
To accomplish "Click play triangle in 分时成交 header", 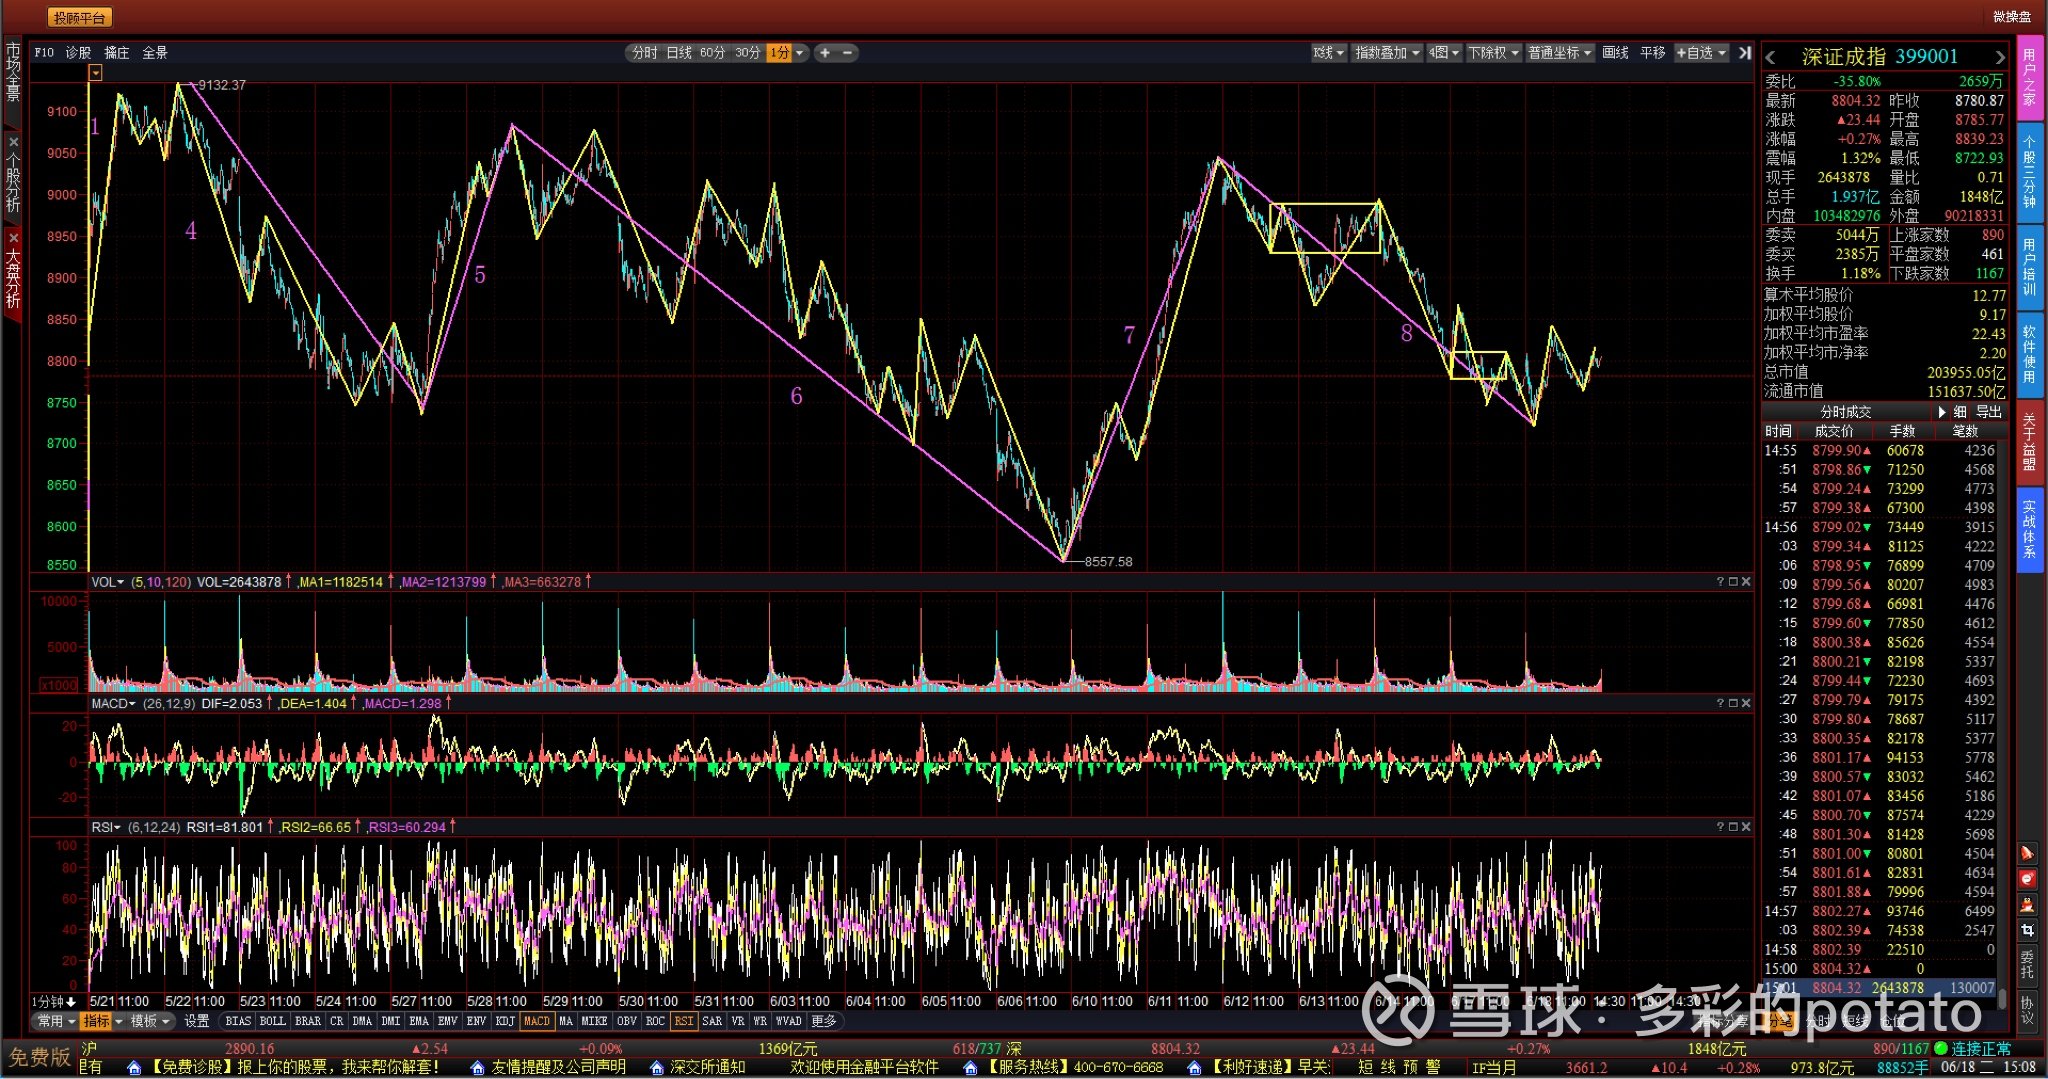I will 1942,412.
